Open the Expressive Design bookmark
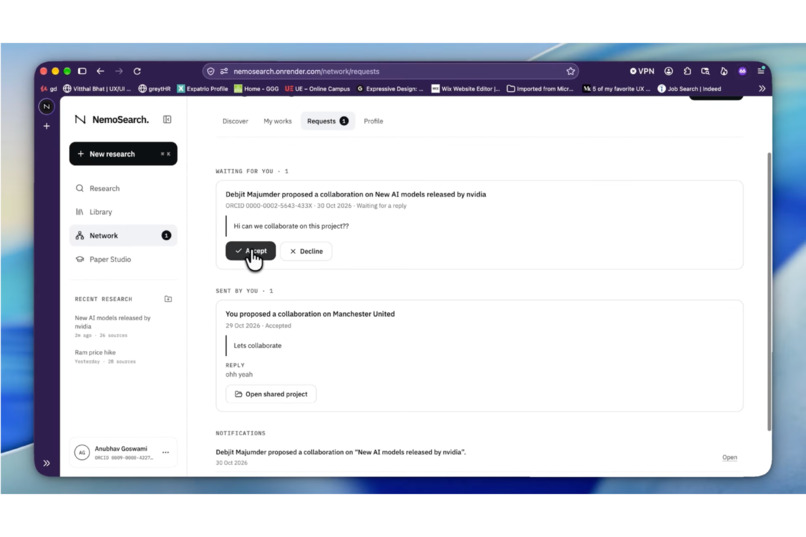806x537 pixels. (x=390, y=88)
